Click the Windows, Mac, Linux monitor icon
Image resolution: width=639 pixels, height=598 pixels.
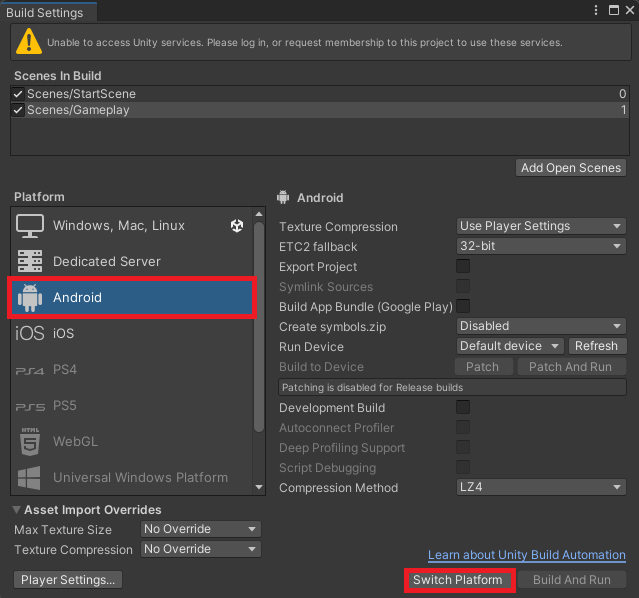click(30, 226)
